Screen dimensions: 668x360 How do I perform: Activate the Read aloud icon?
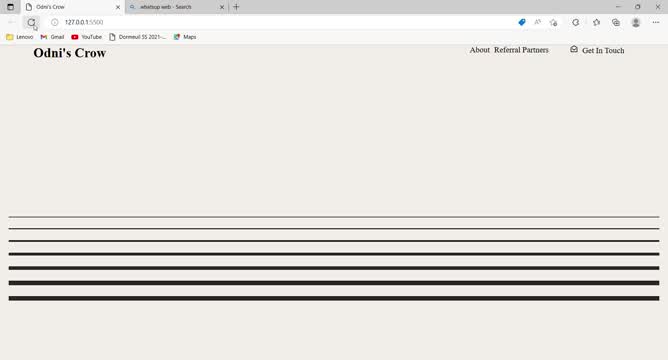pyautogui.click(x=538, y=22)
